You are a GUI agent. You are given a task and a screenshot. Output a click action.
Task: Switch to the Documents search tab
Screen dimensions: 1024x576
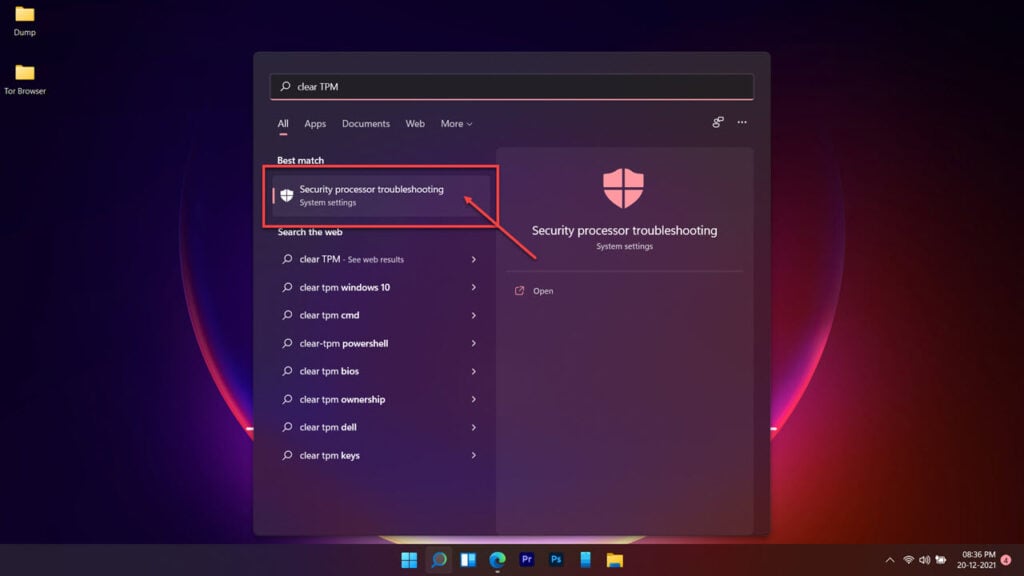point(366,123)
